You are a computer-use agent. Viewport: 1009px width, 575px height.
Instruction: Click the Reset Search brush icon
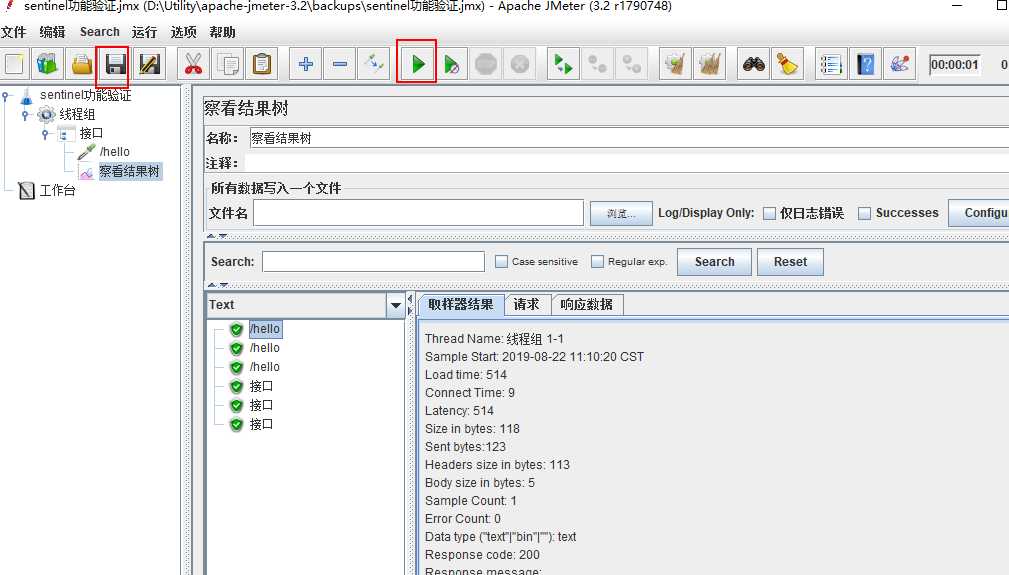tap(788, 64)
